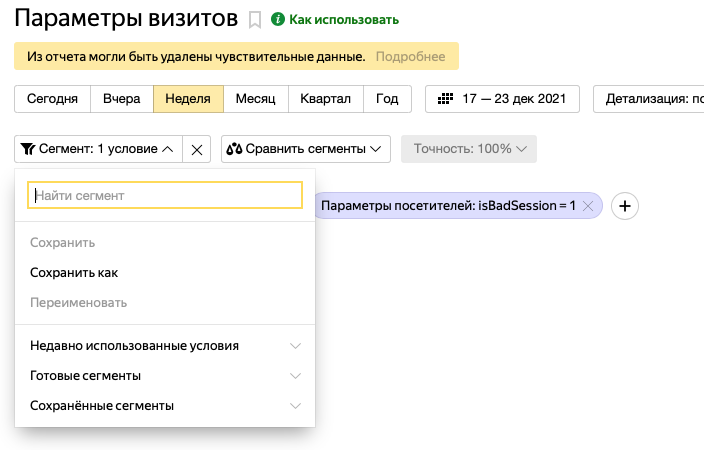Choose the 'Квартал' period tab
The width and height of the screenshot is (704, 450).
click(326, 99)
